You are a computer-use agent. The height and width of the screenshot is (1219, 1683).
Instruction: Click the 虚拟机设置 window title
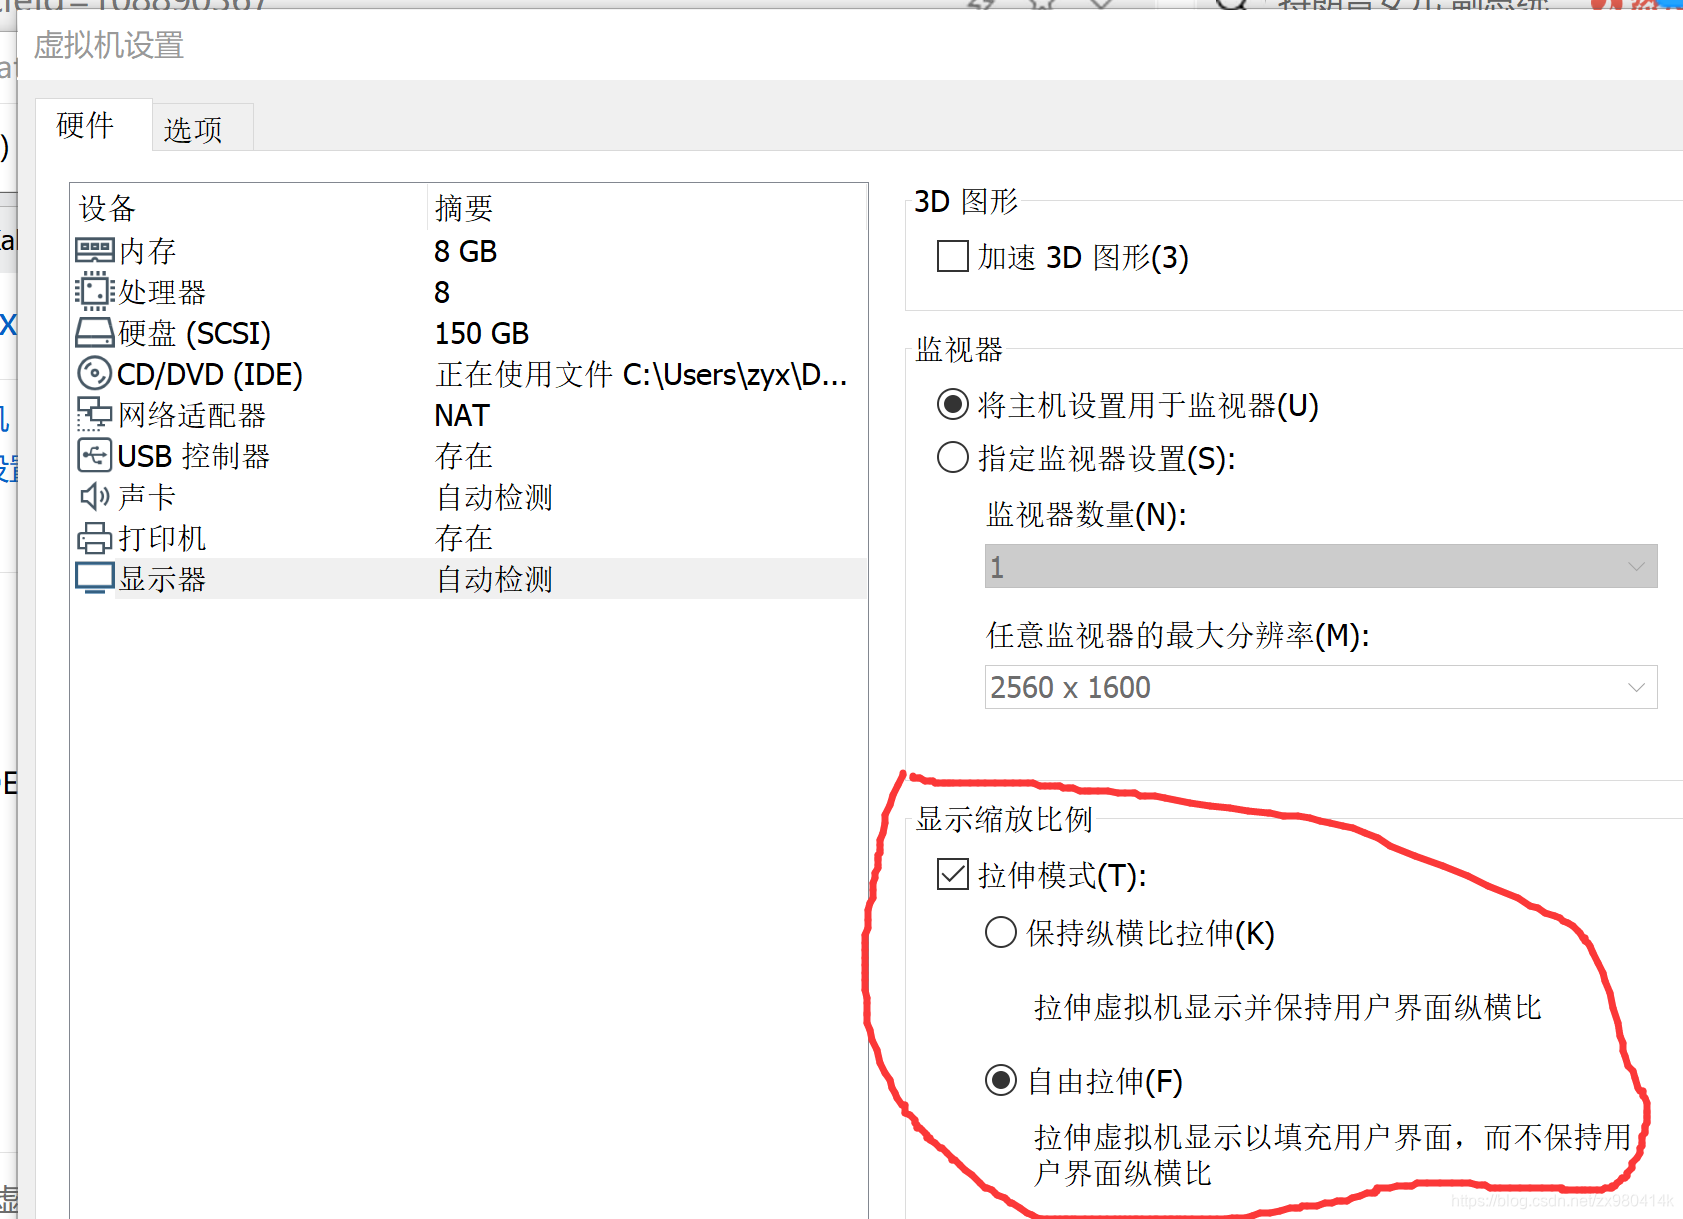109,45
